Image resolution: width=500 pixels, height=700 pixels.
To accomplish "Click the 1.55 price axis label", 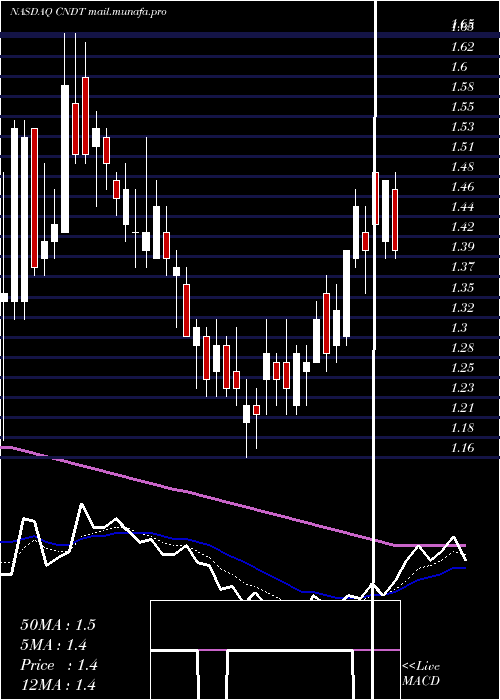I will coord(462,107).
